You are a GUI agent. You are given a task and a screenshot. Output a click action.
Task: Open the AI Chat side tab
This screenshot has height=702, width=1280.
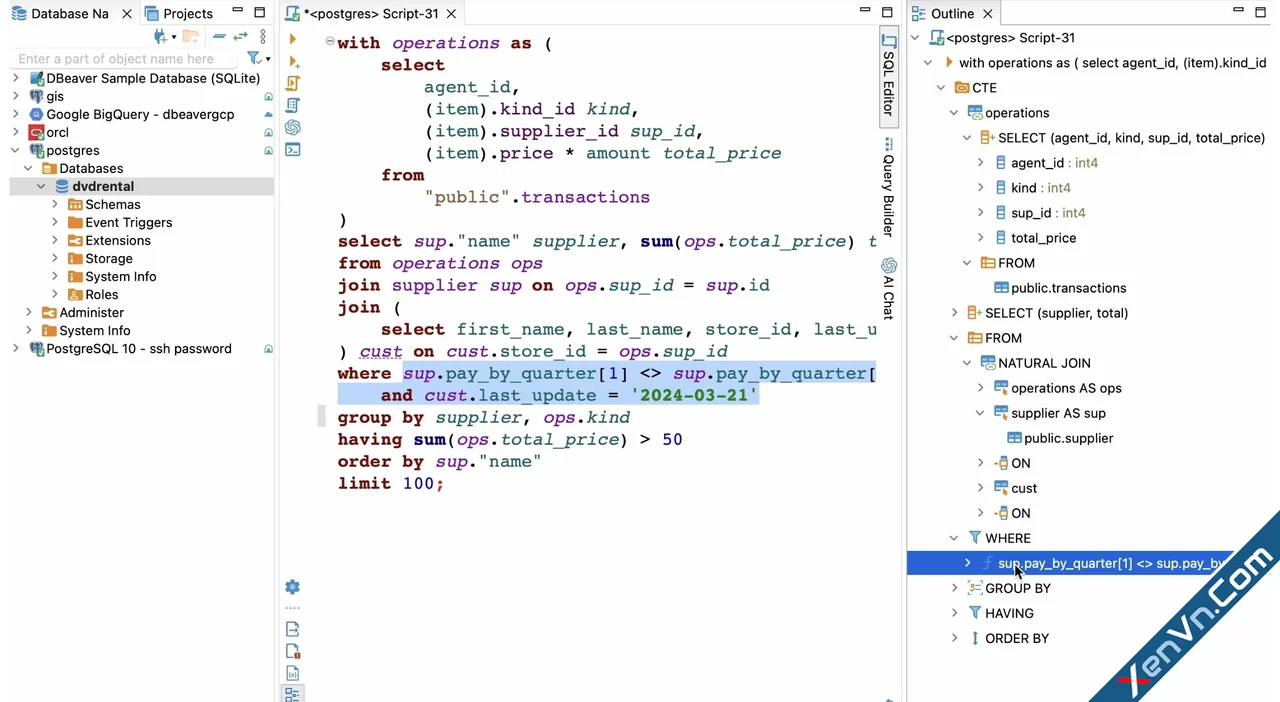(x=888, y=289)
